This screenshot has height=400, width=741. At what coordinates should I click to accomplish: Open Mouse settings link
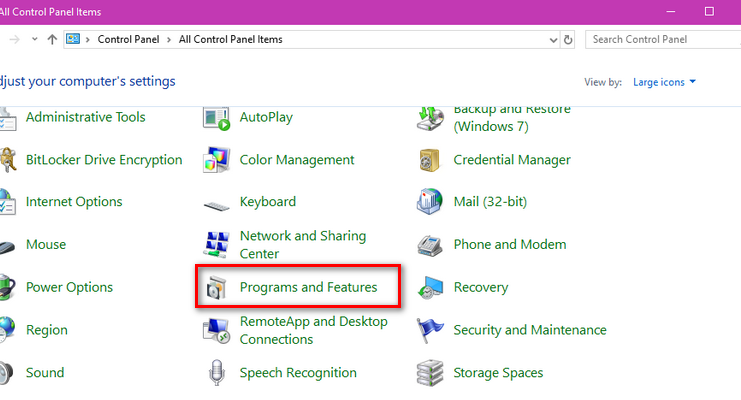click(46, 244)
